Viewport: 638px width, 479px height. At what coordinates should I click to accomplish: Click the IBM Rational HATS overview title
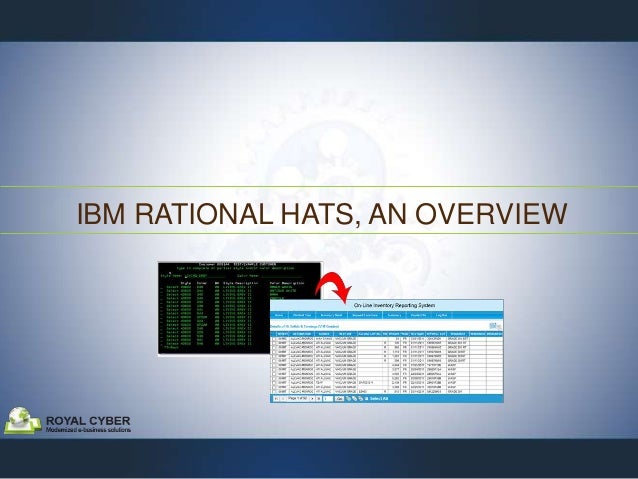[322, 213]
